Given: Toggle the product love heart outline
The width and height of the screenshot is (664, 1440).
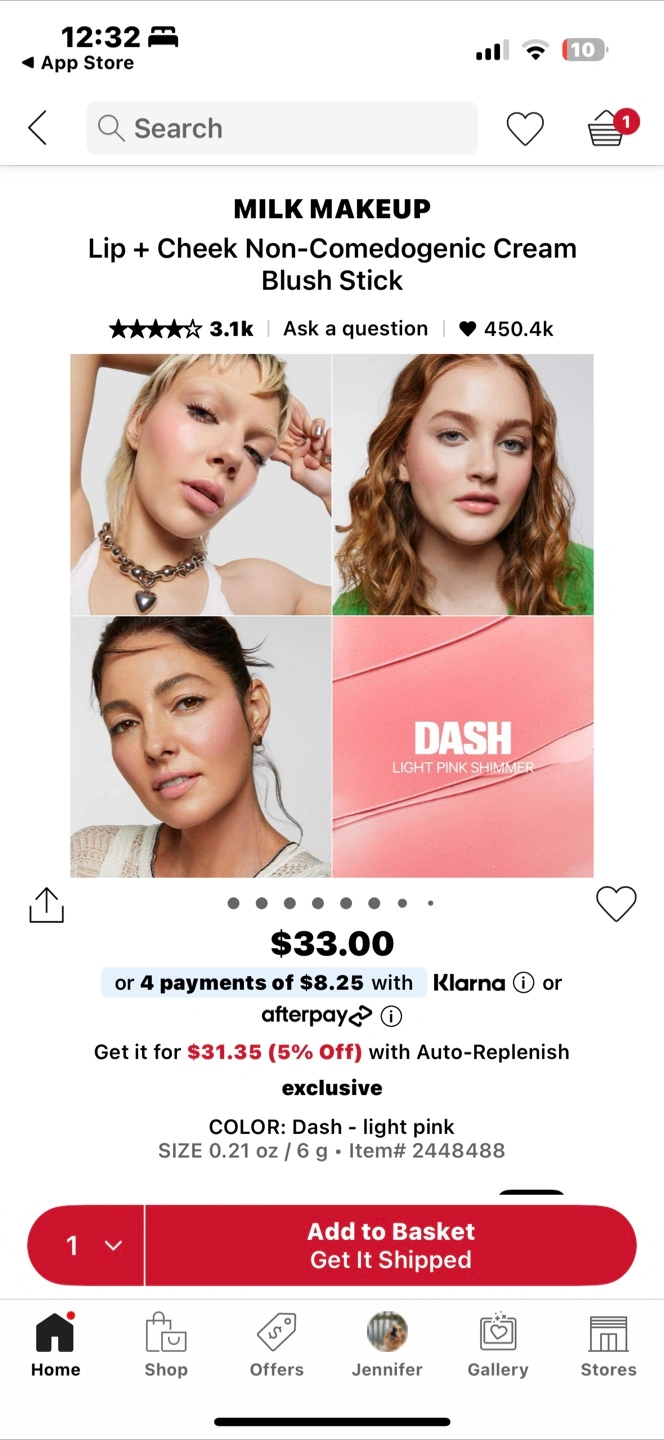Looking at the screenshot, I should [x=616, y=904].
